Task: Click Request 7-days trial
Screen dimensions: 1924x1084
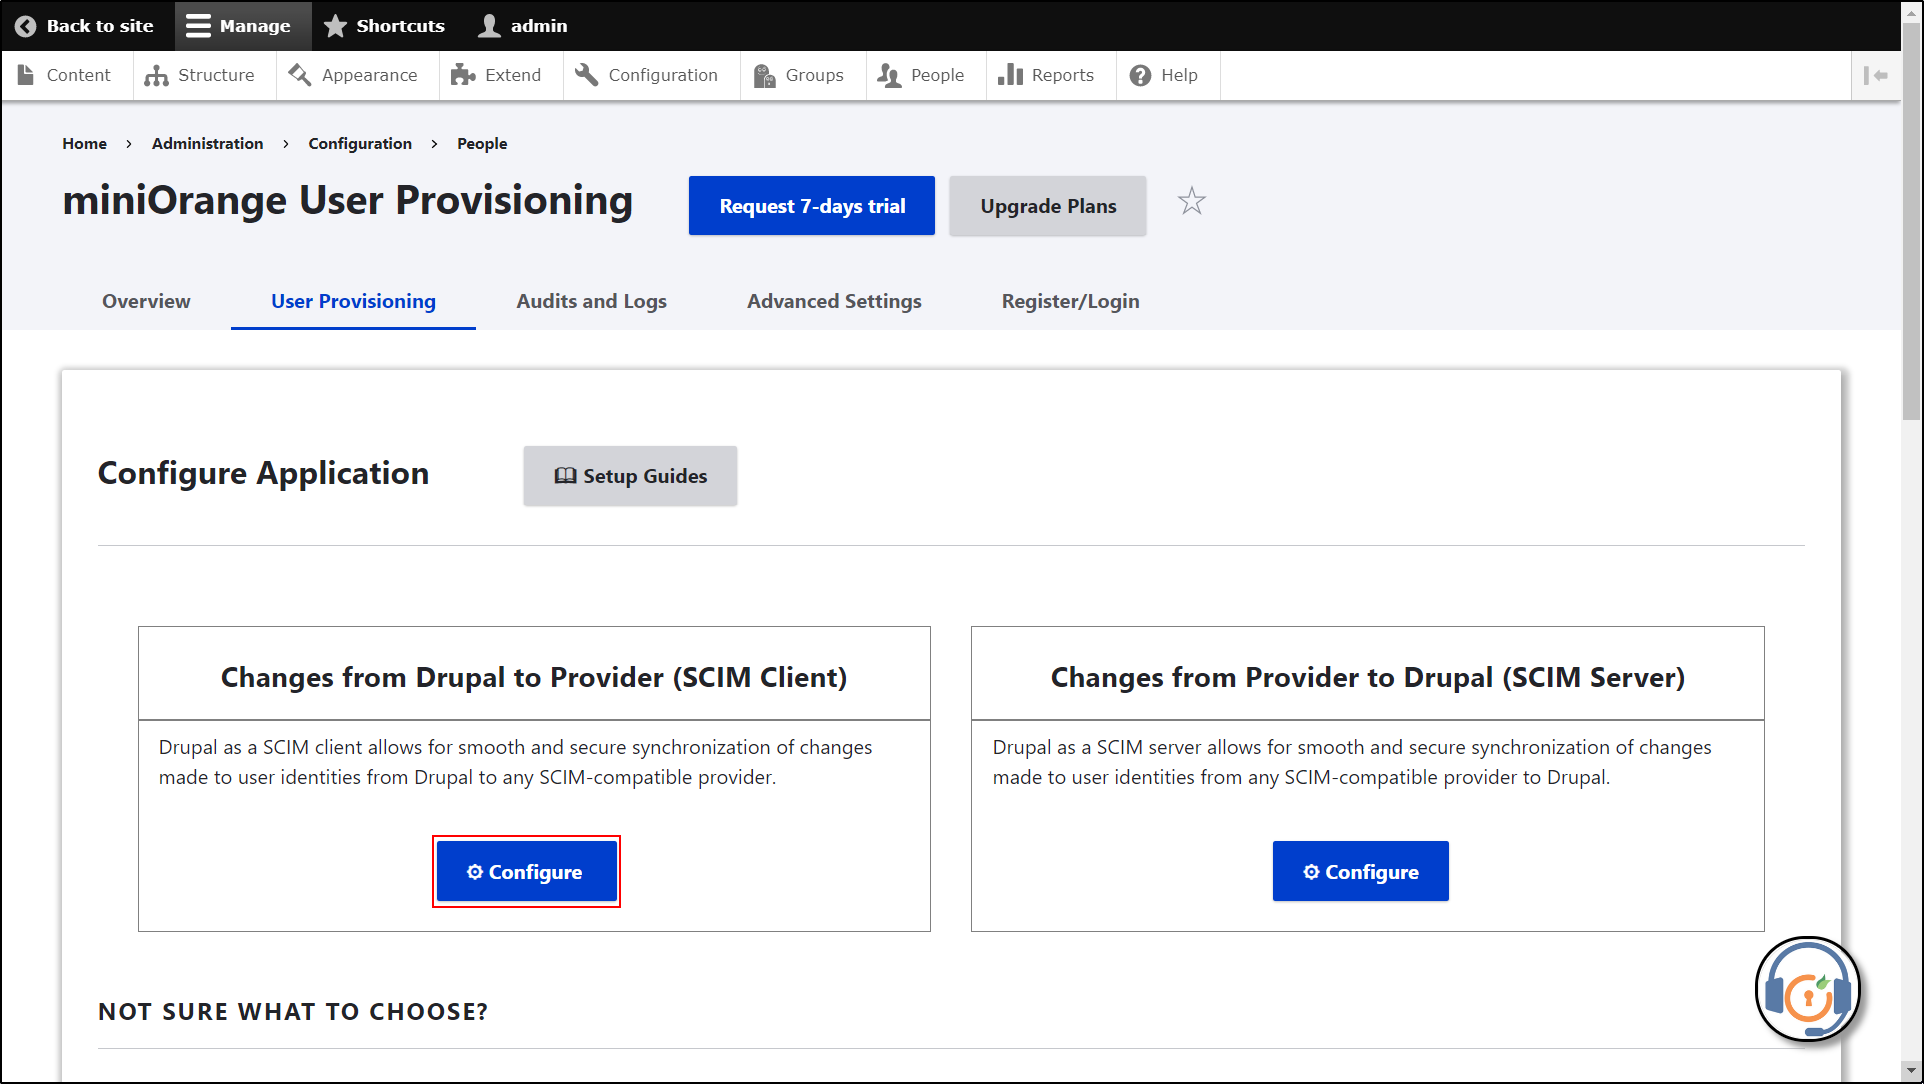Action: 811,206
